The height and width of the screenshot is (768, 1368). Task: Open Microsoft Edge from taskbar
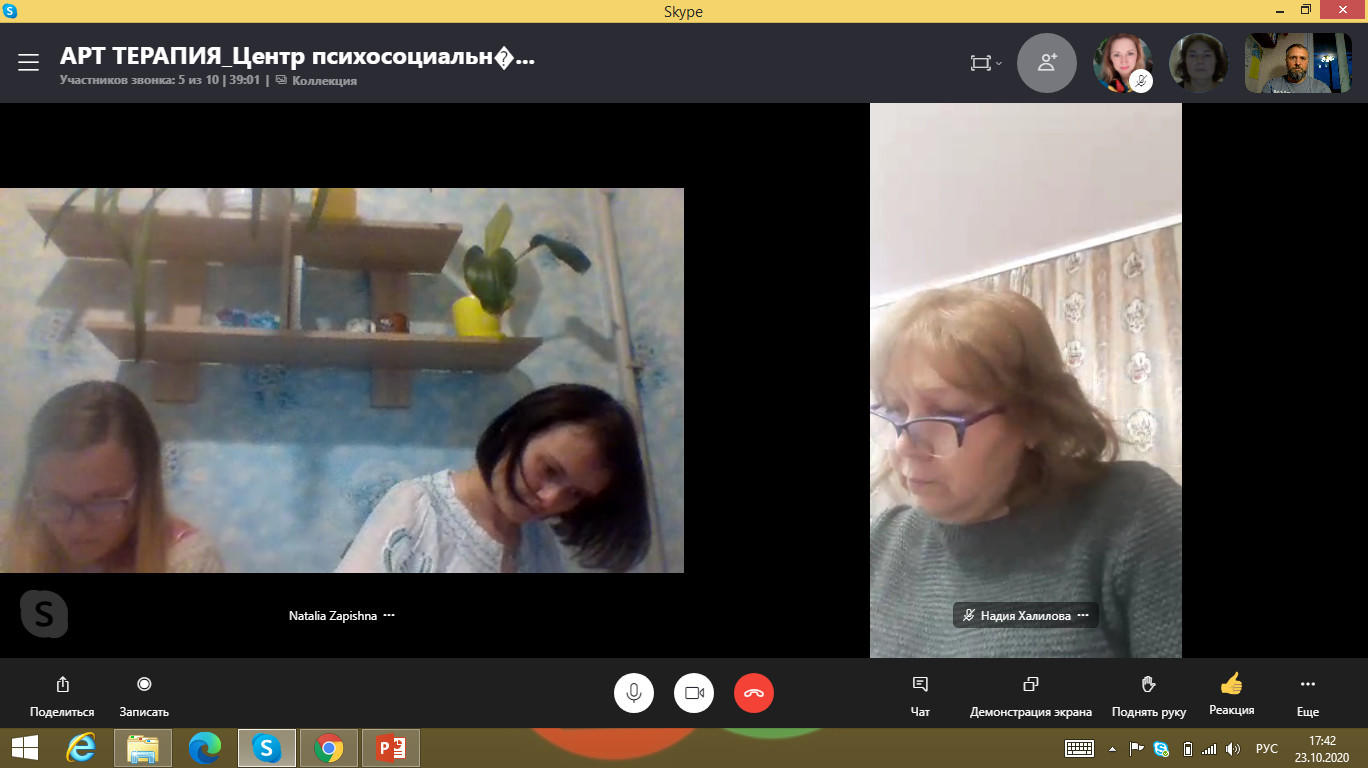click(x=205, y=748)
